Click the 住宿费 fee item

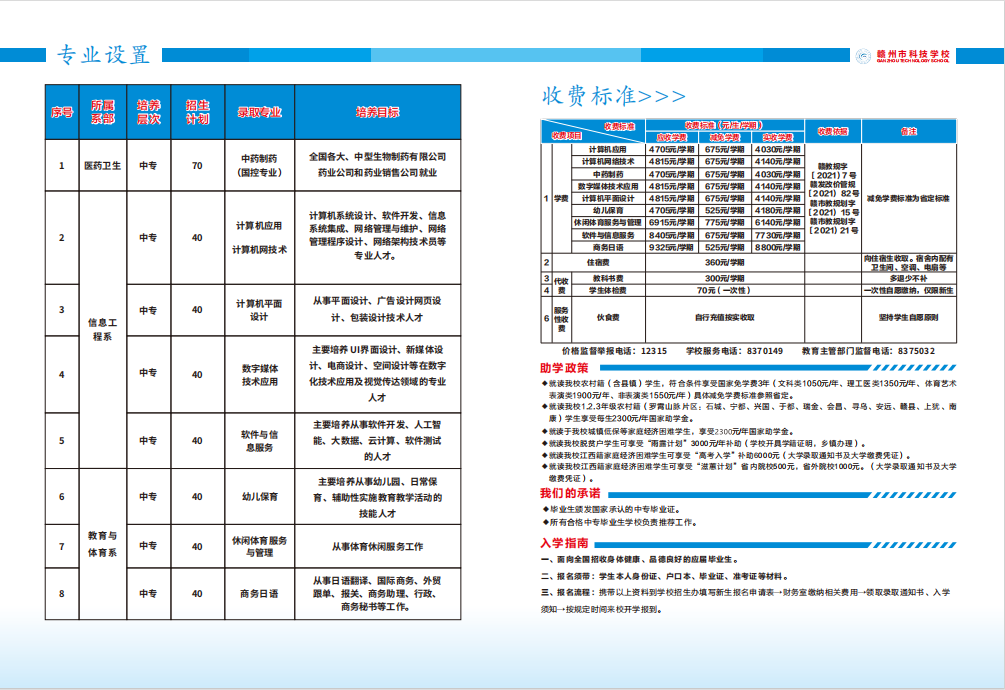coord(599,263)
